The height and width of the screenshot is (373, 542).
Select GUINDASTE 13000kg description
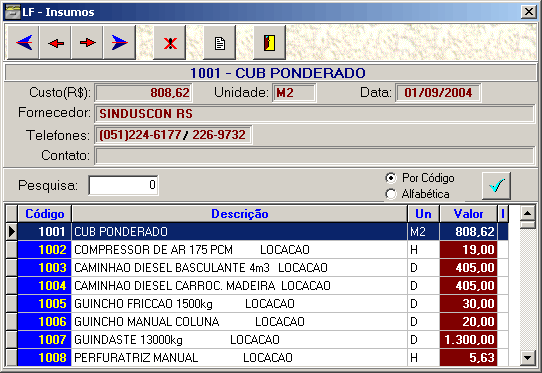click(x=240, y=339)
